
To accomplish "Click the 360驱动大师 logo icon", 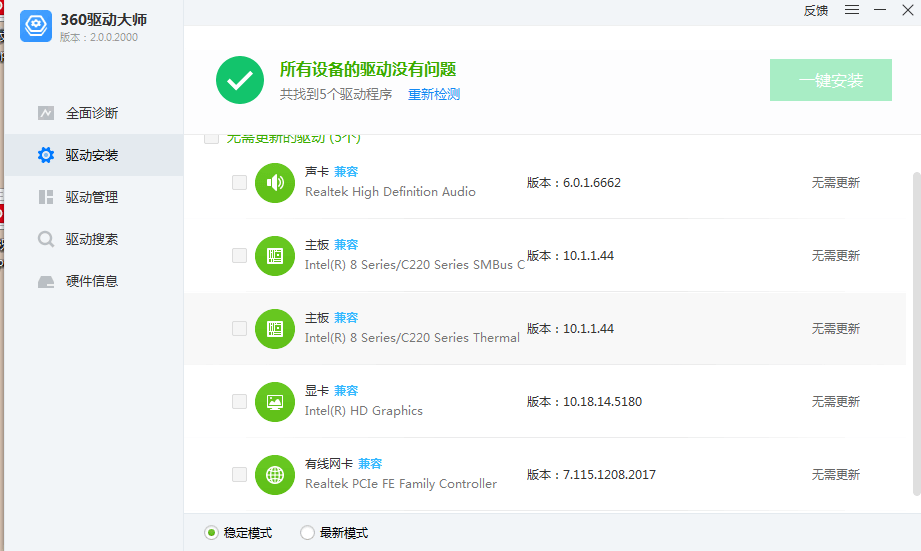I will [x=36, y=26].
